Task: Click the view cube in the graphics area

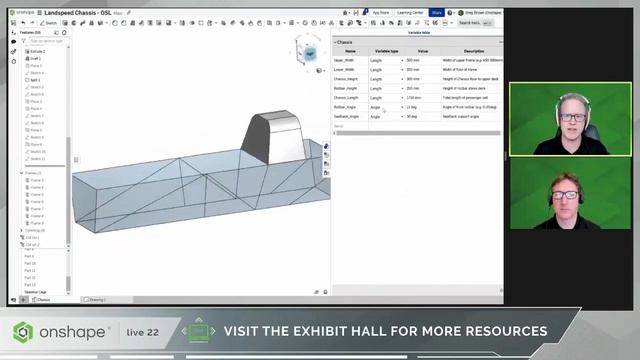Action: pos(309,53)
